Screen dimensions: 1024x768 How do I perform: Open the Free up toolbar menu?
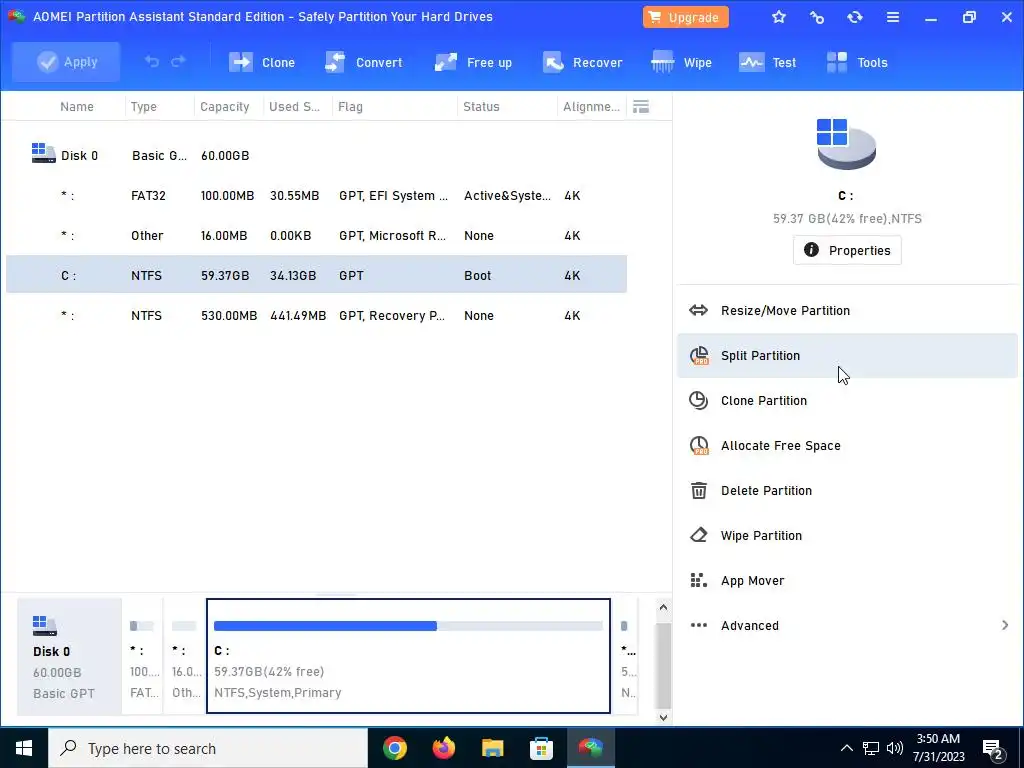pyautogui.click(x=473, y=63)
